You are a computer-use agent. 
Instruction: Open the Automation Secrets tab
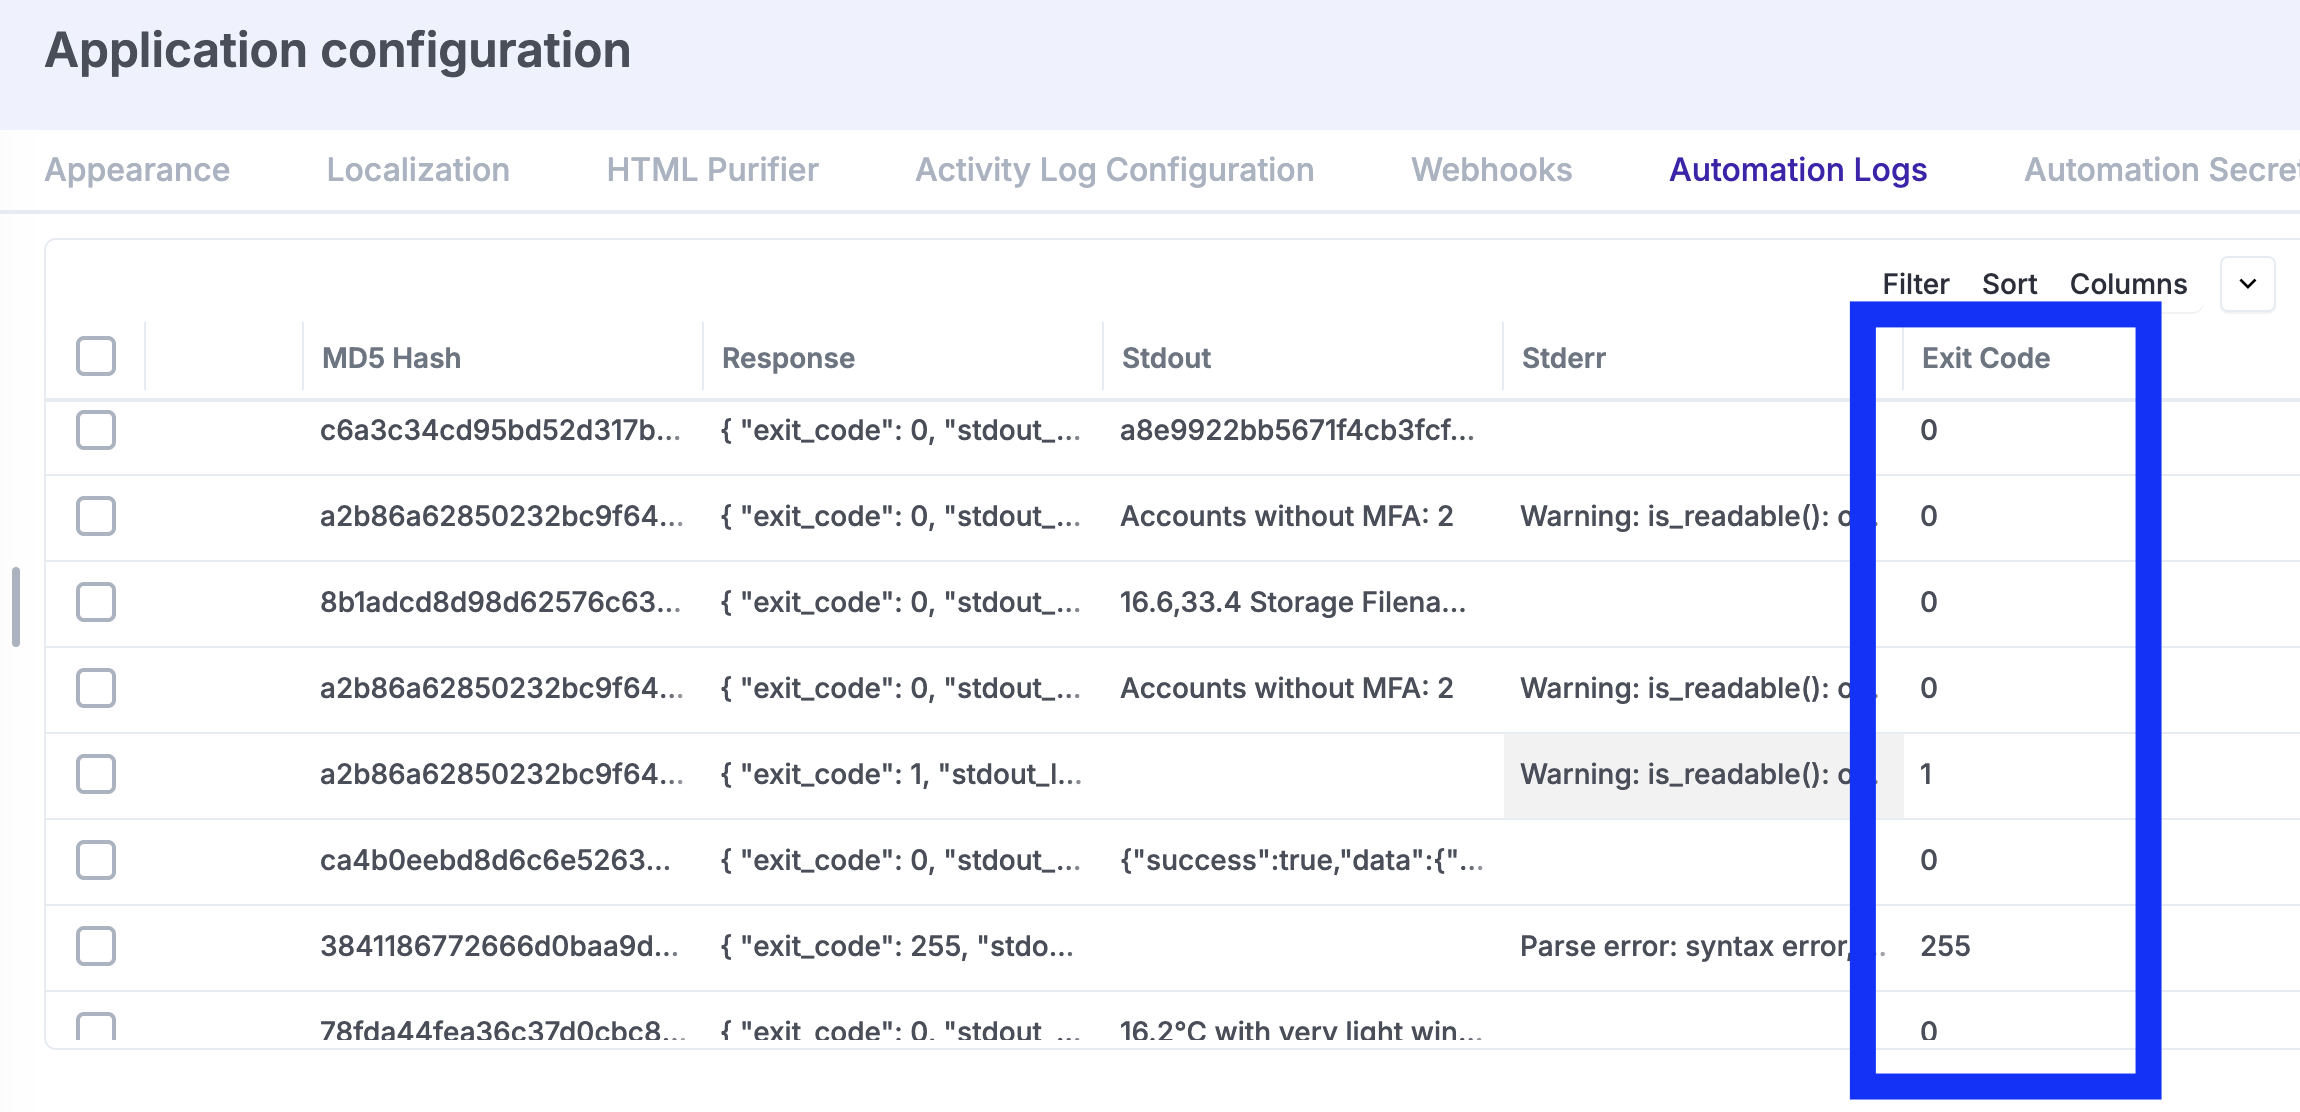point(2160,170)
